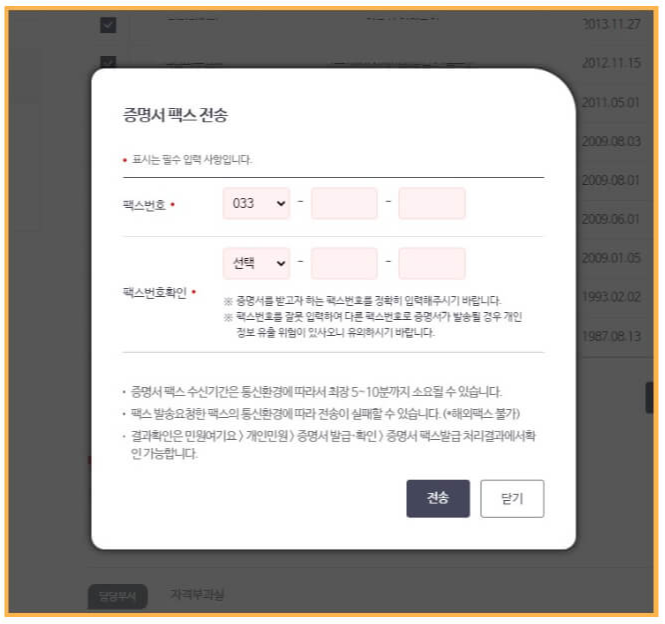Screen dimensions: 665x624
Task: Click the 2011.05.01 date in background list
Action: [x=610, y=103]
